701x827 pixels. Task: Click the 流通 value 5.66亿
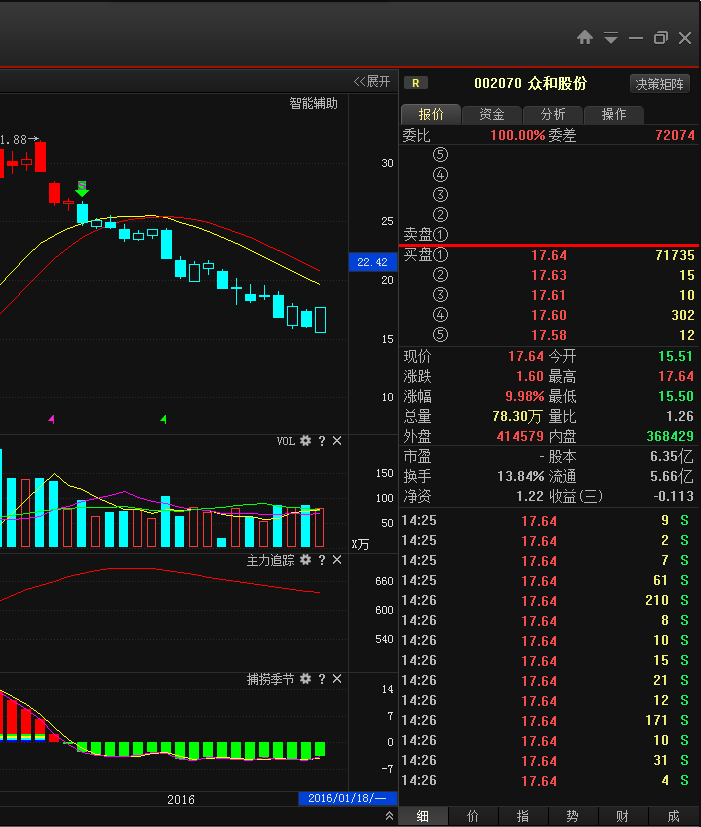tap(671, 477)
